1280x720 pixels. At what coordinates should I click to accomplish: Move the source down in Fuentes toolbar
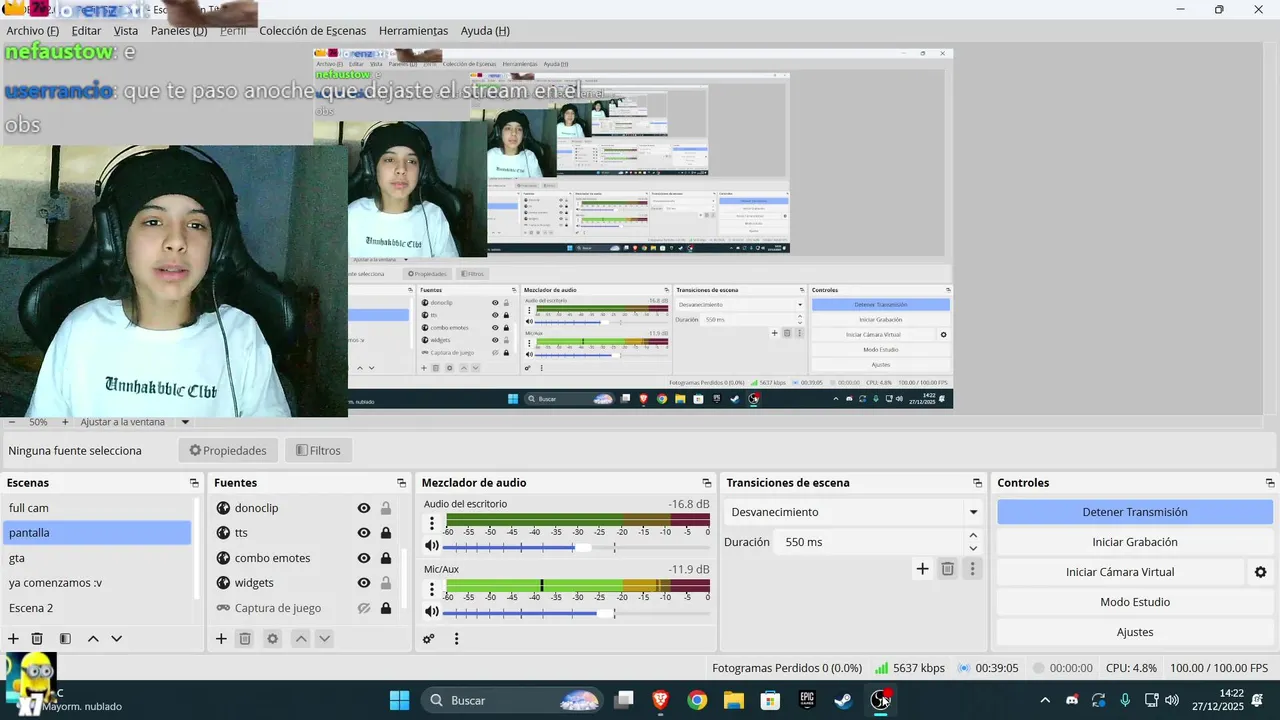coord(324,638)
